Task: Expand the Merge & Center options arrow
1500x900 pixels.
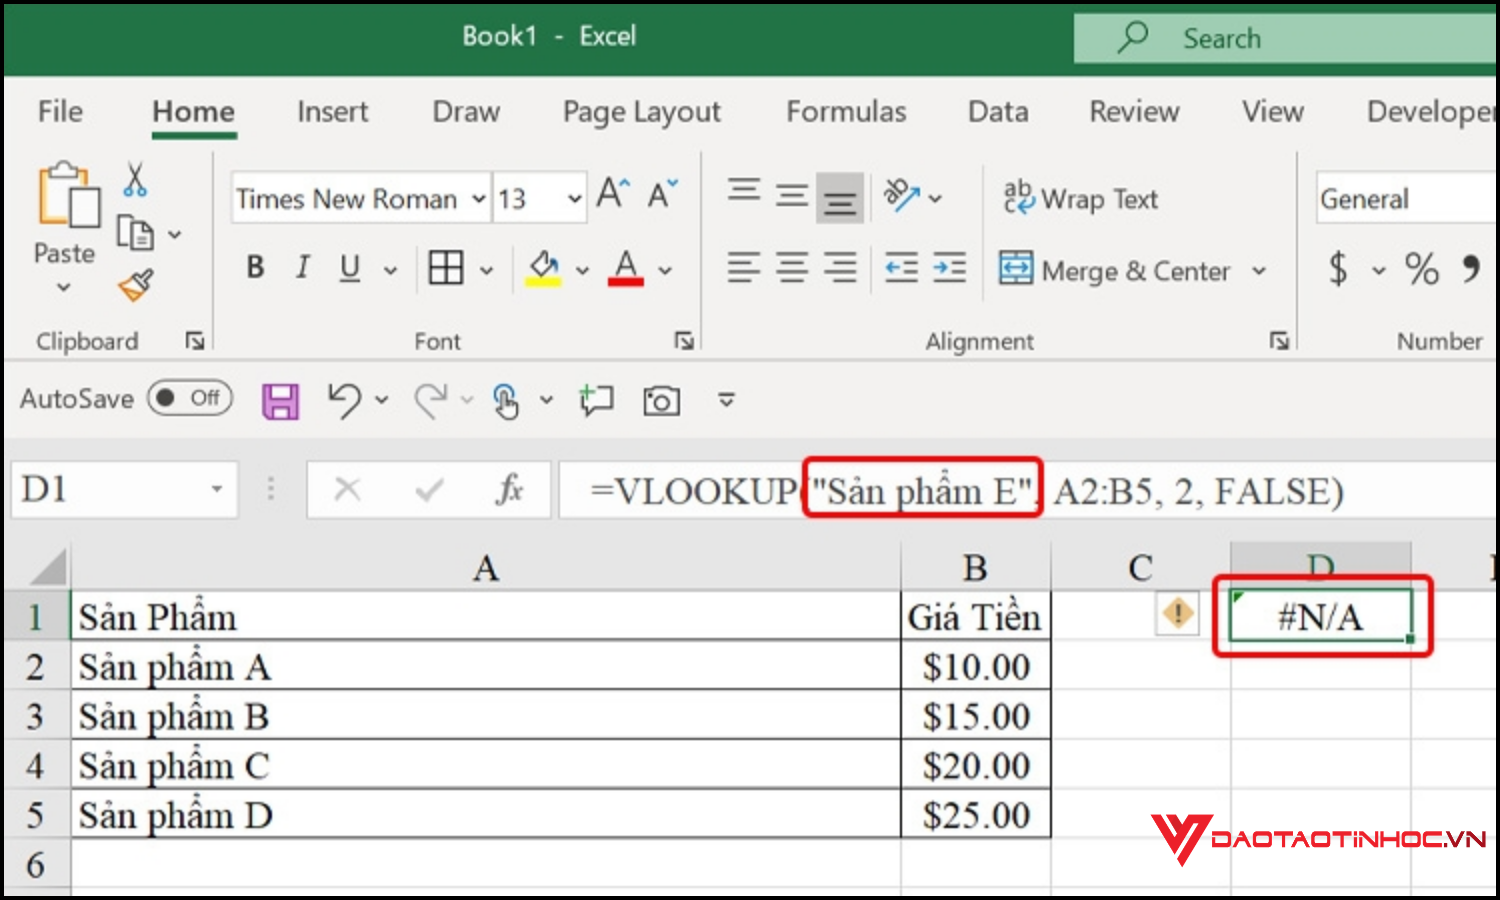Action: click(1259, 270)
